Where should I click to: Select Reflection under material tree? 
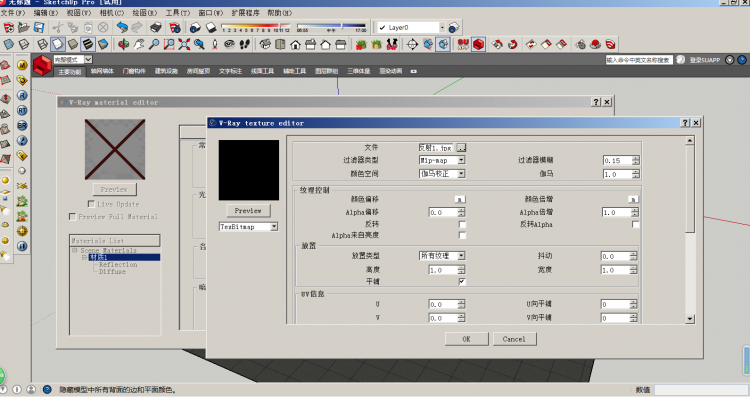click(x=118, y=265)
